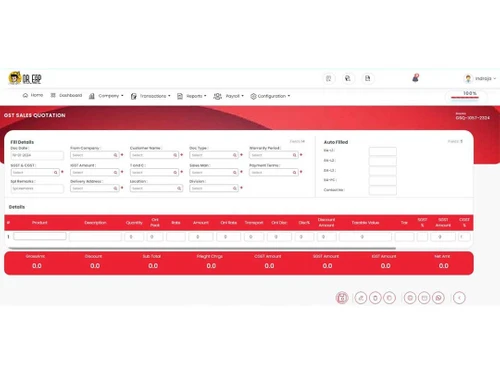Screen dimensions: 500x375
Task: Open the Company menu
Action: [x=106, y=96]
